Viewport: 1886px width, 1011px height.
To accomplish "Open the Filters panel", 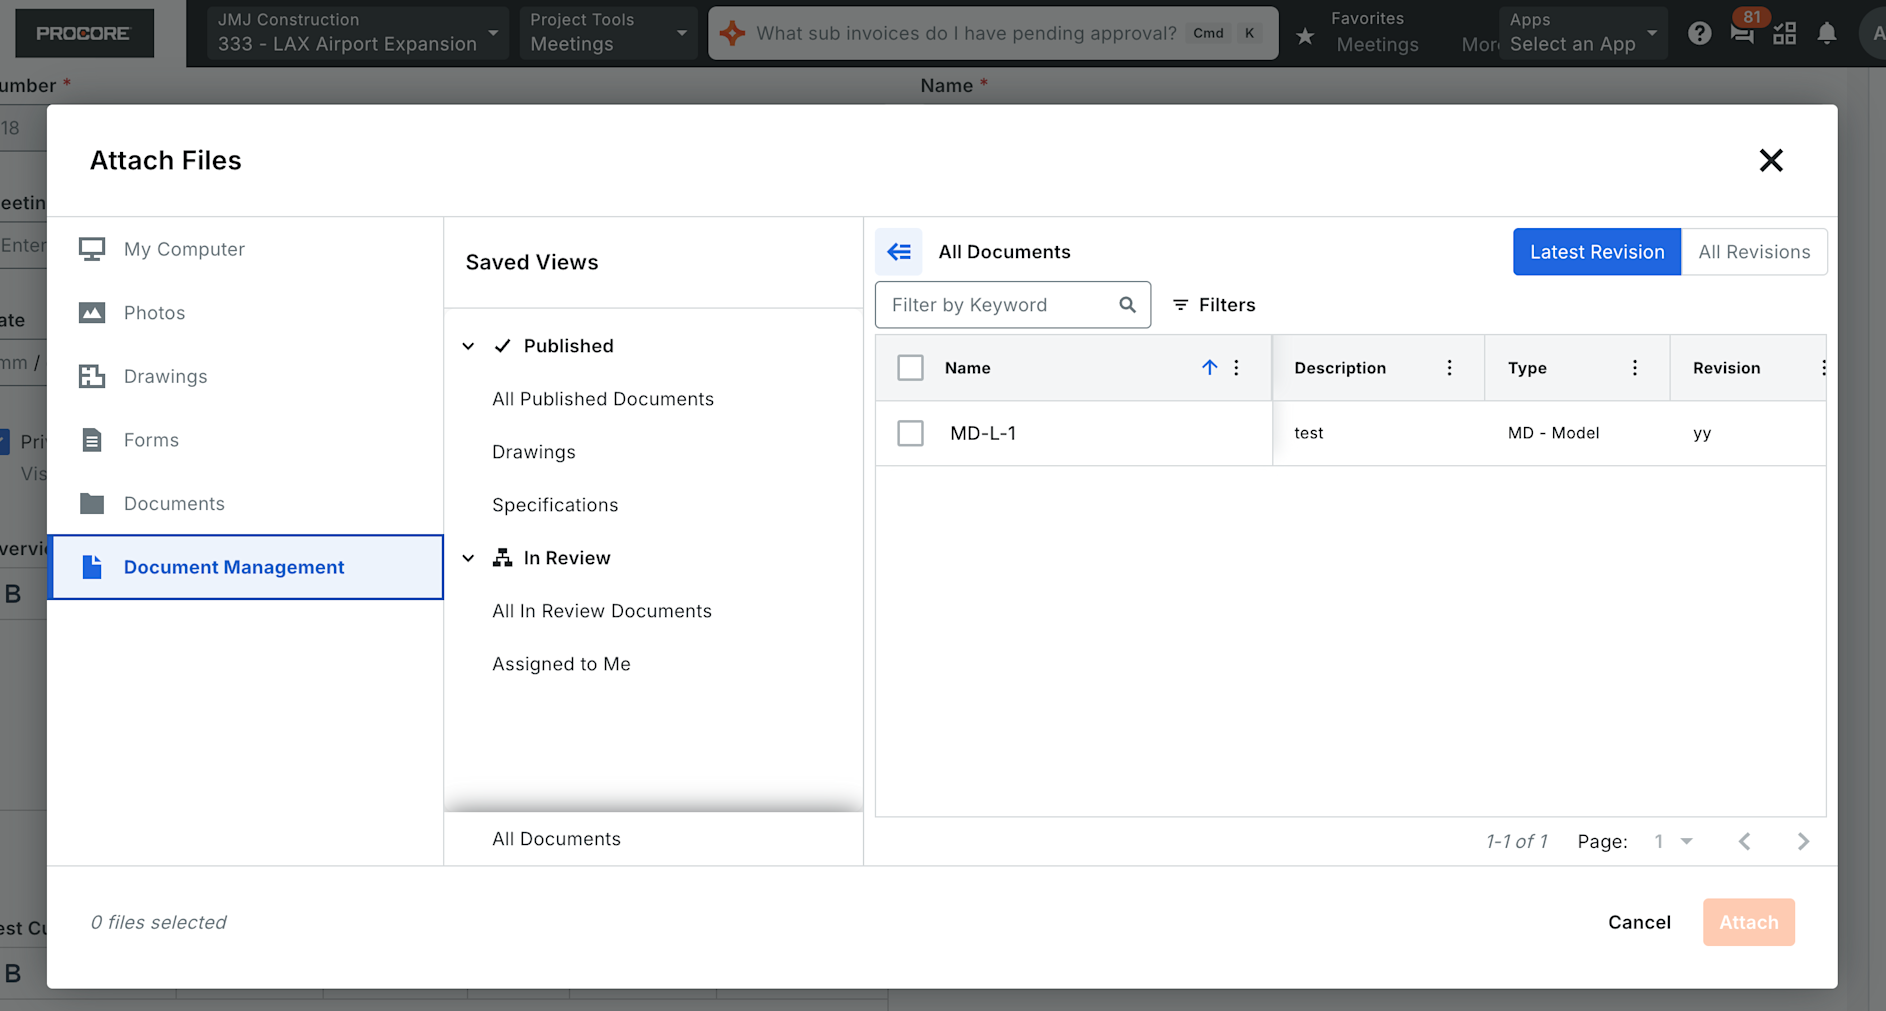I will pos(1214,305).
